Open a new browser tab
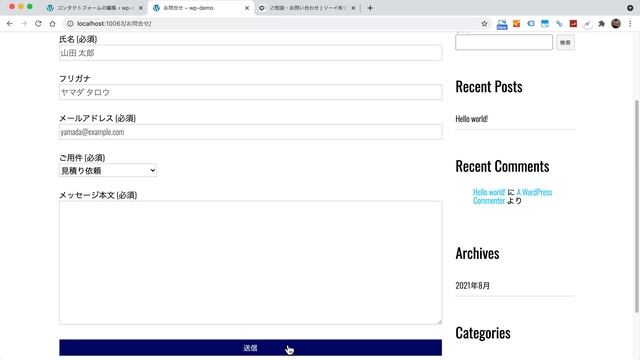The image size is (640, 360). (370, 8)
